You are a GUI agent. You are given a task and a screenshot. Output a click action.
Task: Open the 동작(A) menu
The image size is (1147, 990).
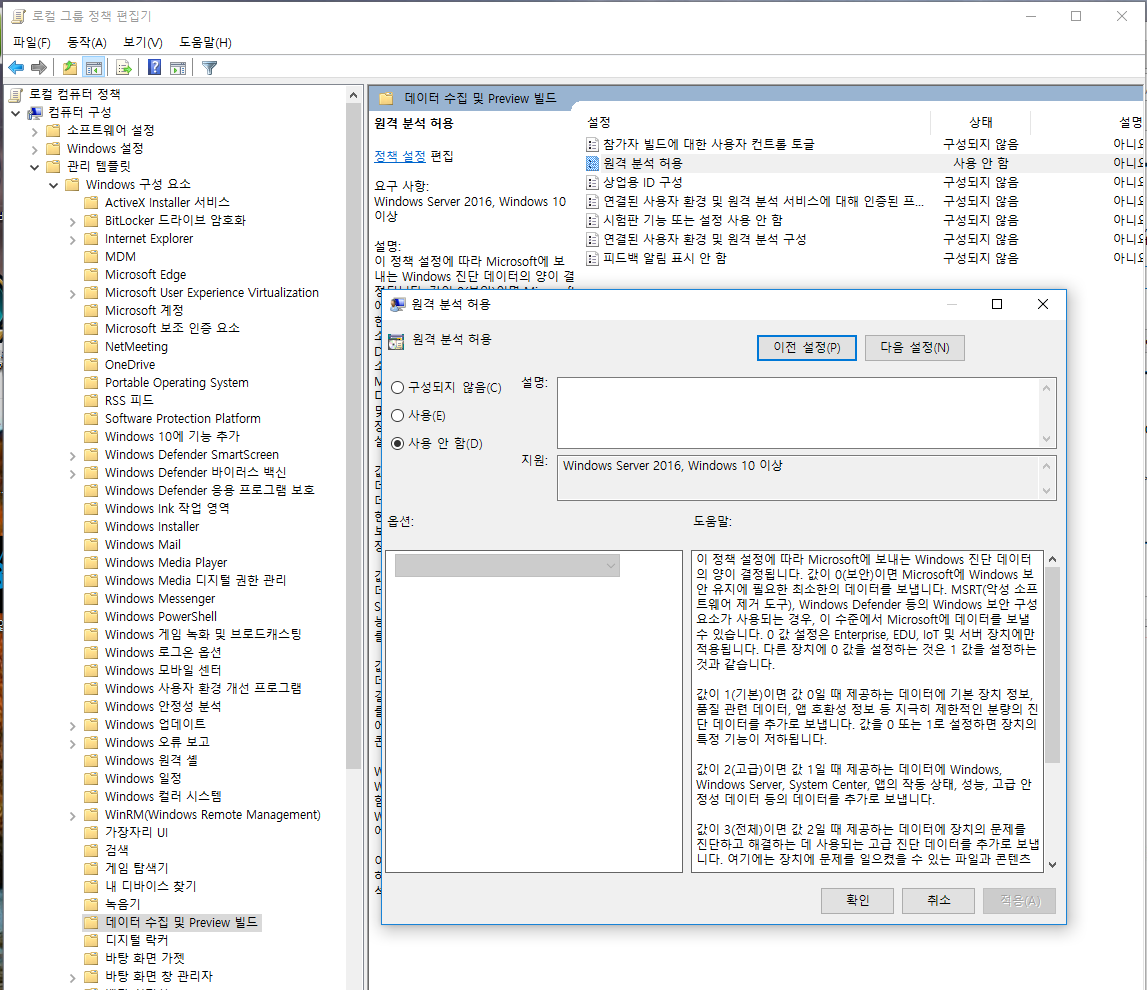(x=86, y=42)
